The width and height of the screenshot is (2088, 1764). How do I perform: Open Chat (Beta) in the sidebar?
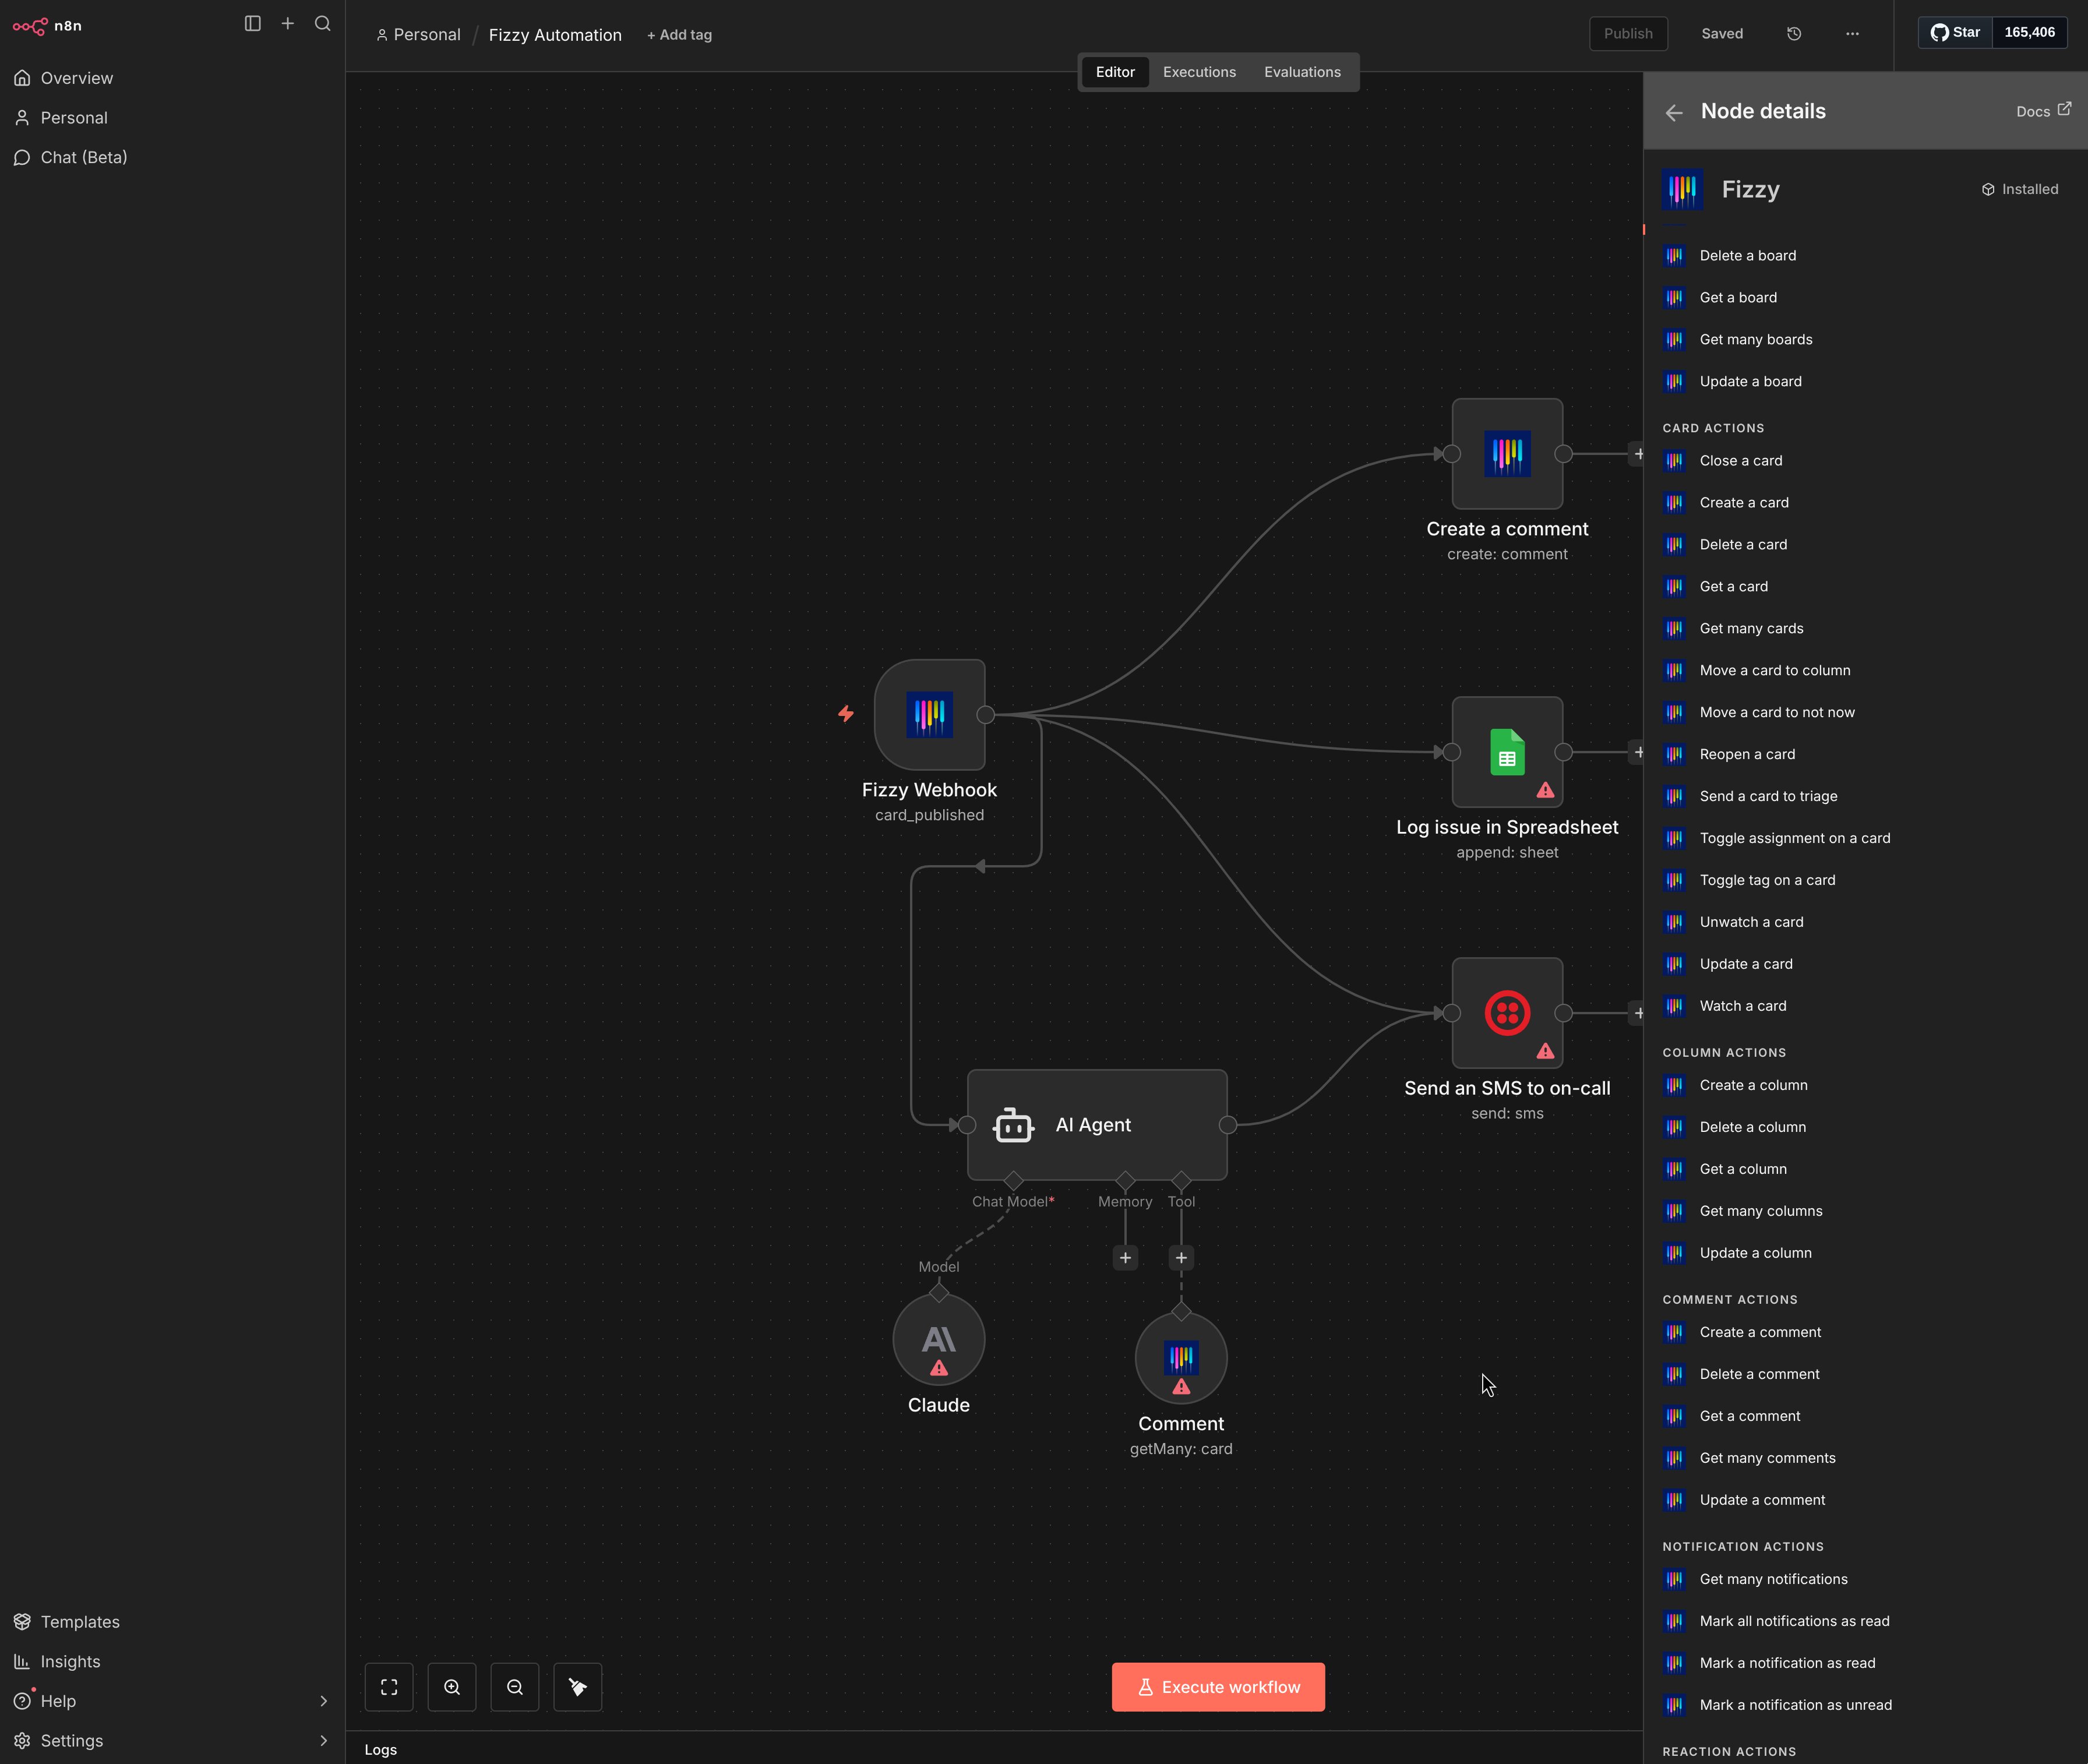83,157
